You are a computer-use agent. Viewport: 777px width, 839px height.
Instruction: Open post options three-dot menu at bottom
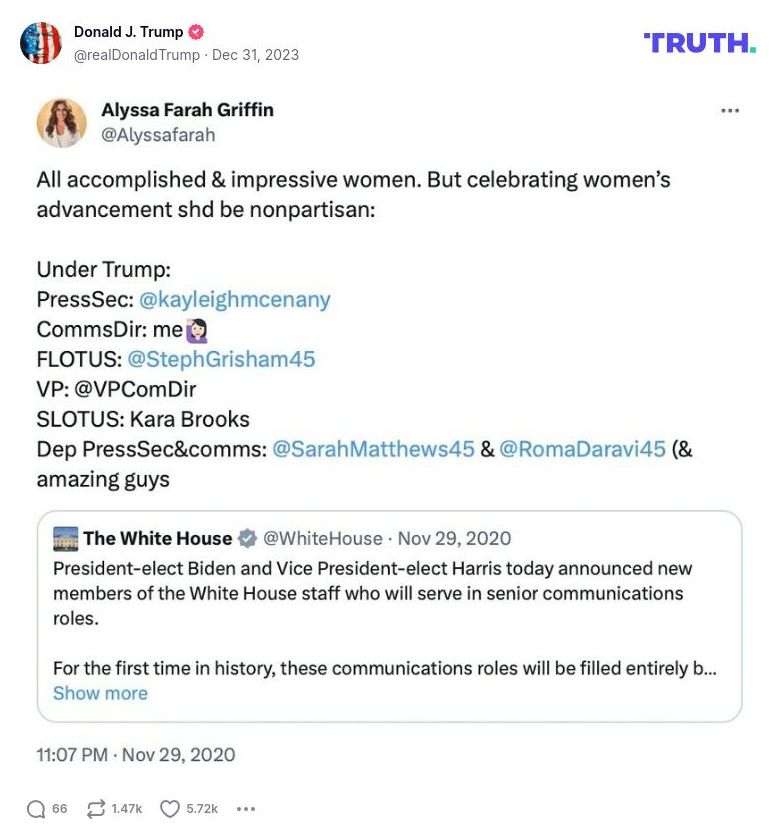click(x=245, y=808)
